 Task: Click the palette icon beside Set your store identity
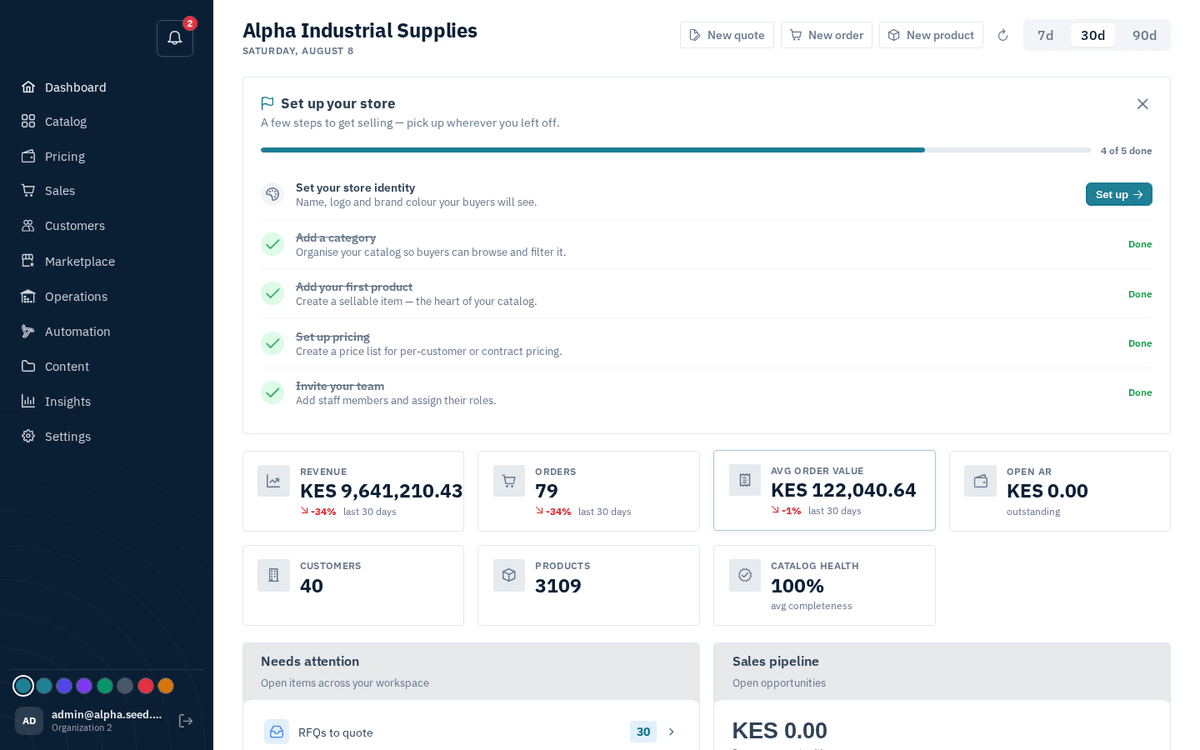pos(273,194)
